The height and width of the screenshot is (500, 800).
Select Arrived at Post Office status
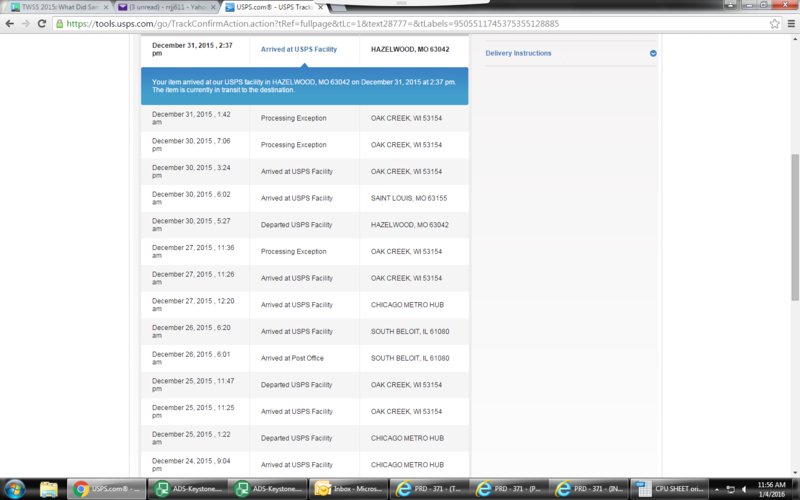(292, 358)
